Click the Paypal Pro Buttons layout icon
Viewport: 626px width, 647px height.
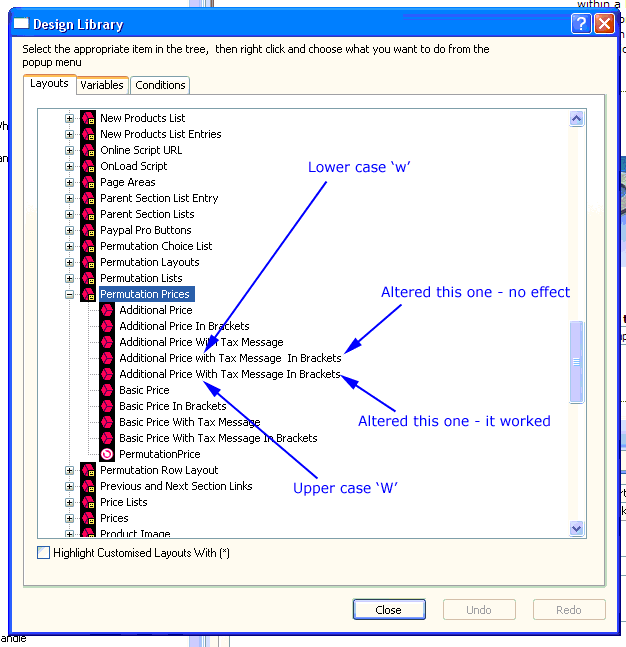[x=88, y=230]
